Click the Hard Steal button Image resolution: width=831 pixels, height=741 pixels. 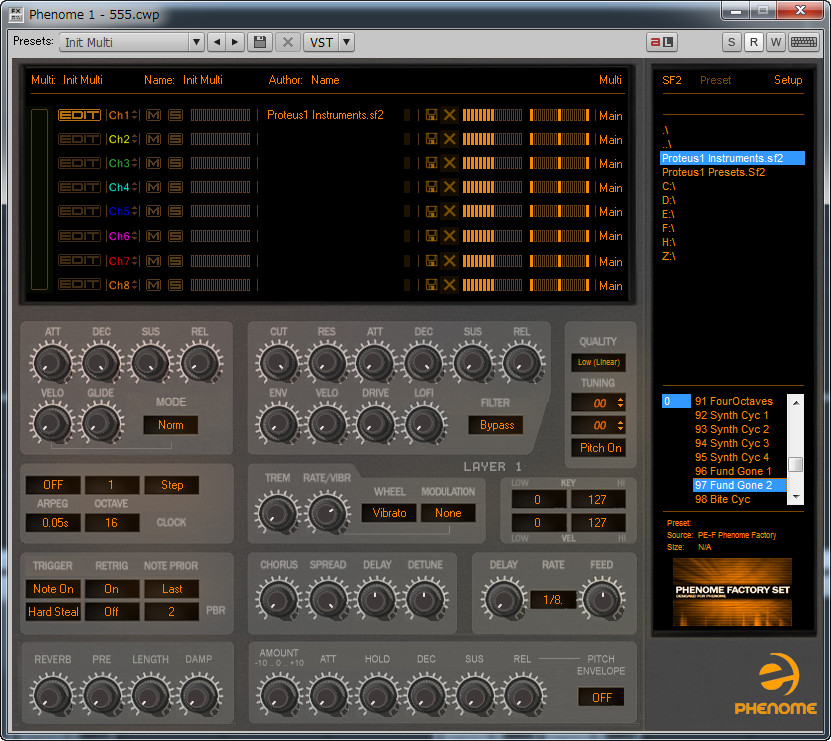tap(53, 611)
